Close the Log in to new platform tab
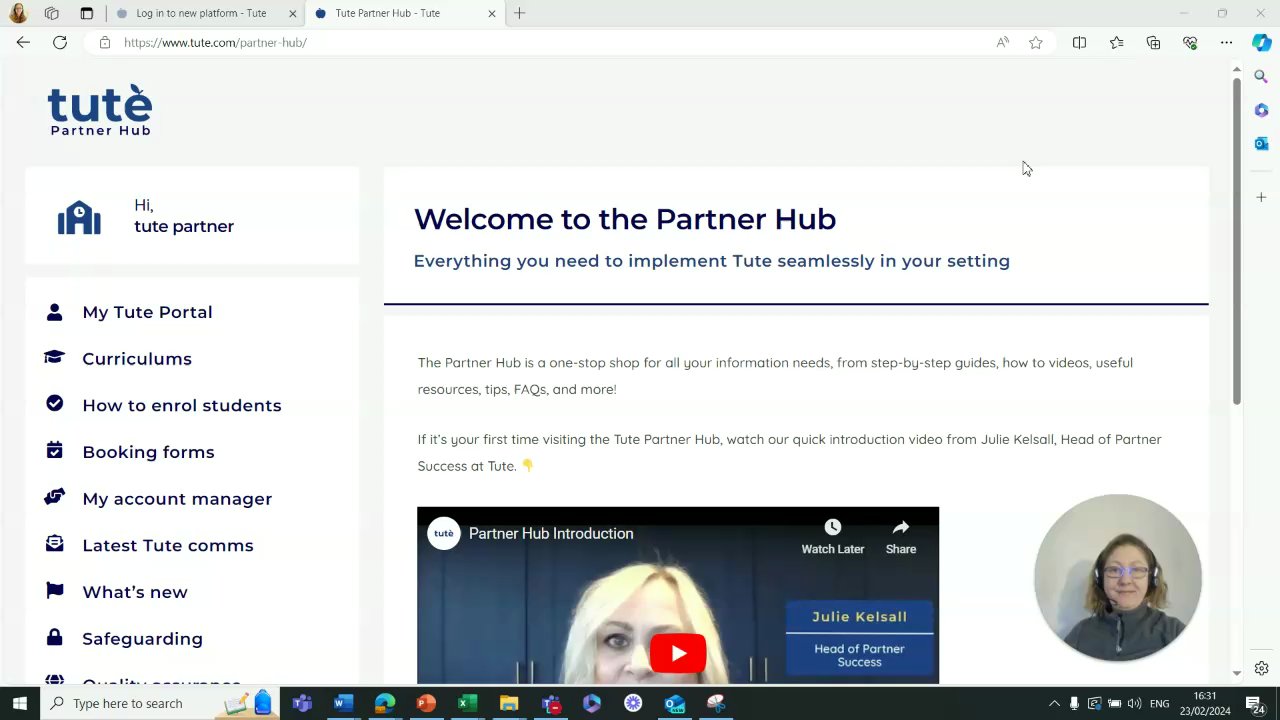The width and height of the screenshot is (1280, 720). (x=293, y=13)
